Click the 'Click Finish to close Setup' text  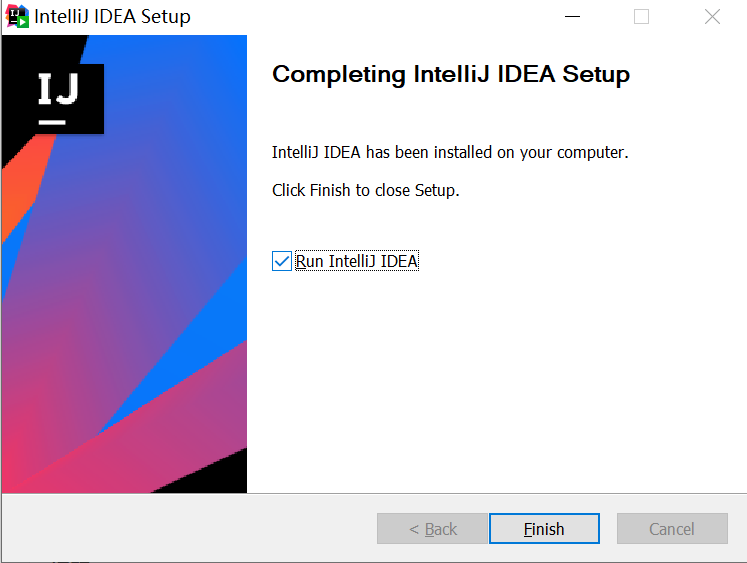click(x=365, y=190)
